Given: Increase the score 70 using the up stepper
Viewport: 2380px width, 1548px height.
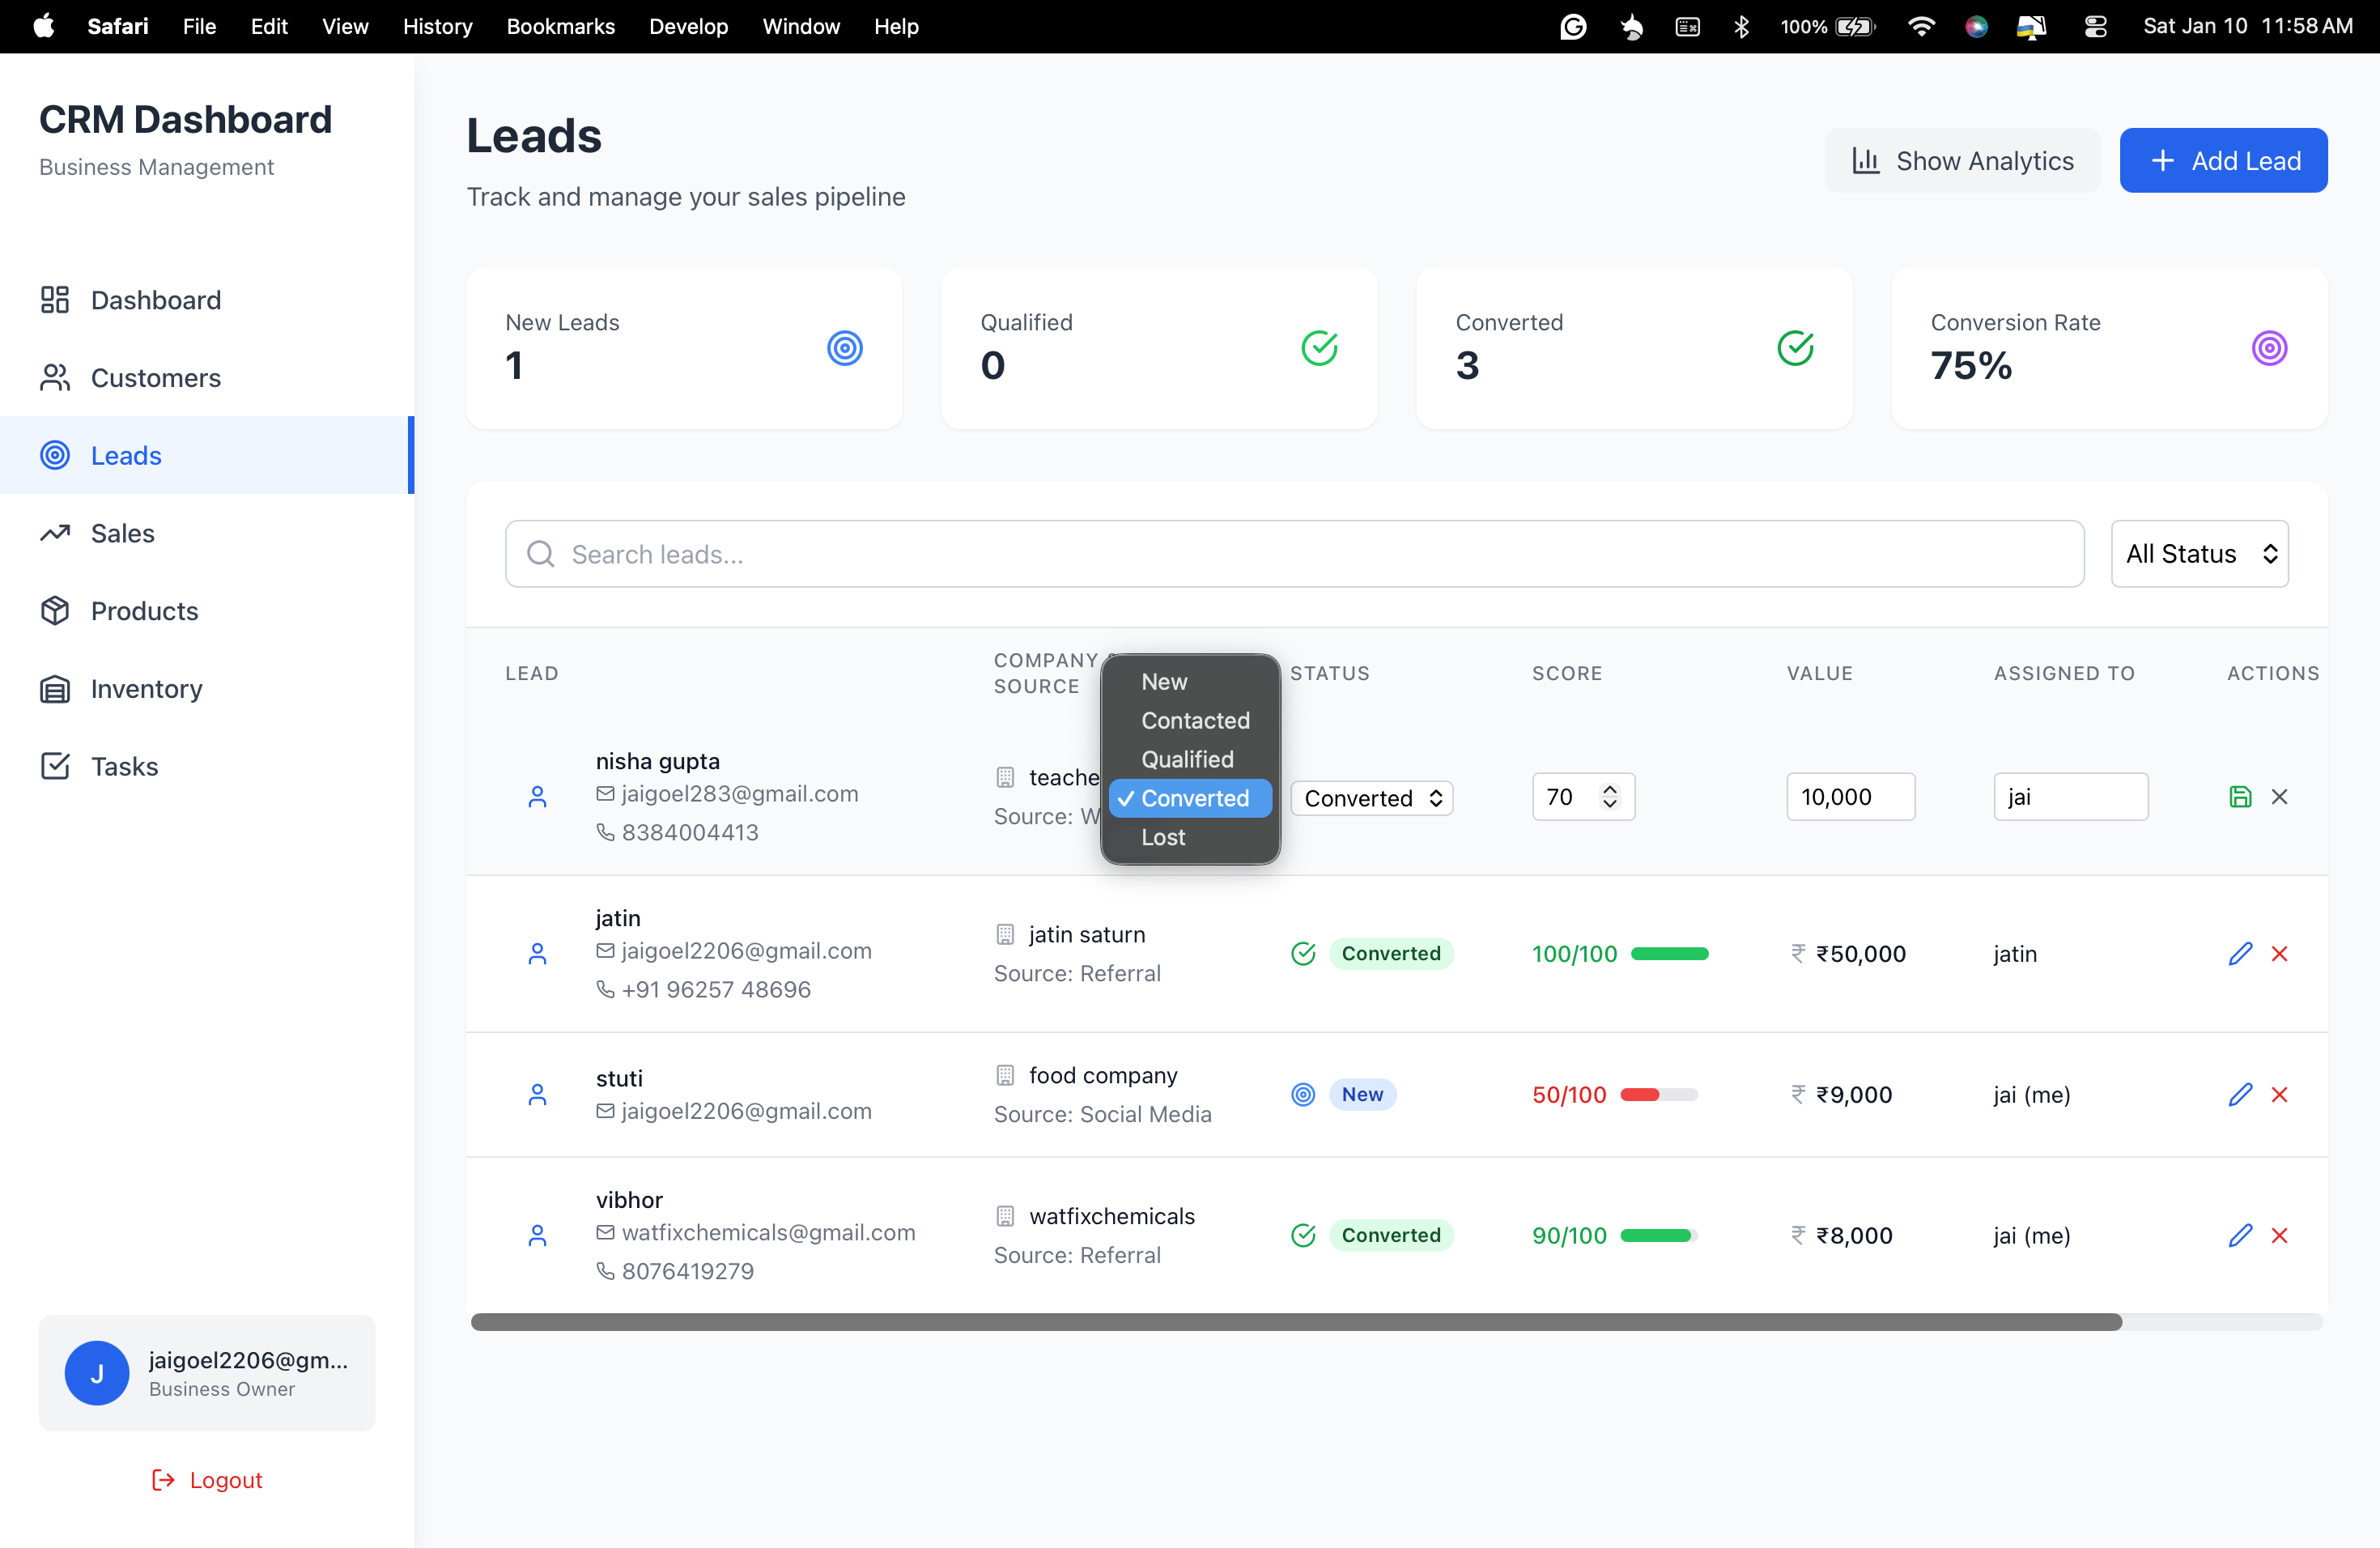Looking at the screenshot, I should pyautogui.click(x=1610, y=789).
